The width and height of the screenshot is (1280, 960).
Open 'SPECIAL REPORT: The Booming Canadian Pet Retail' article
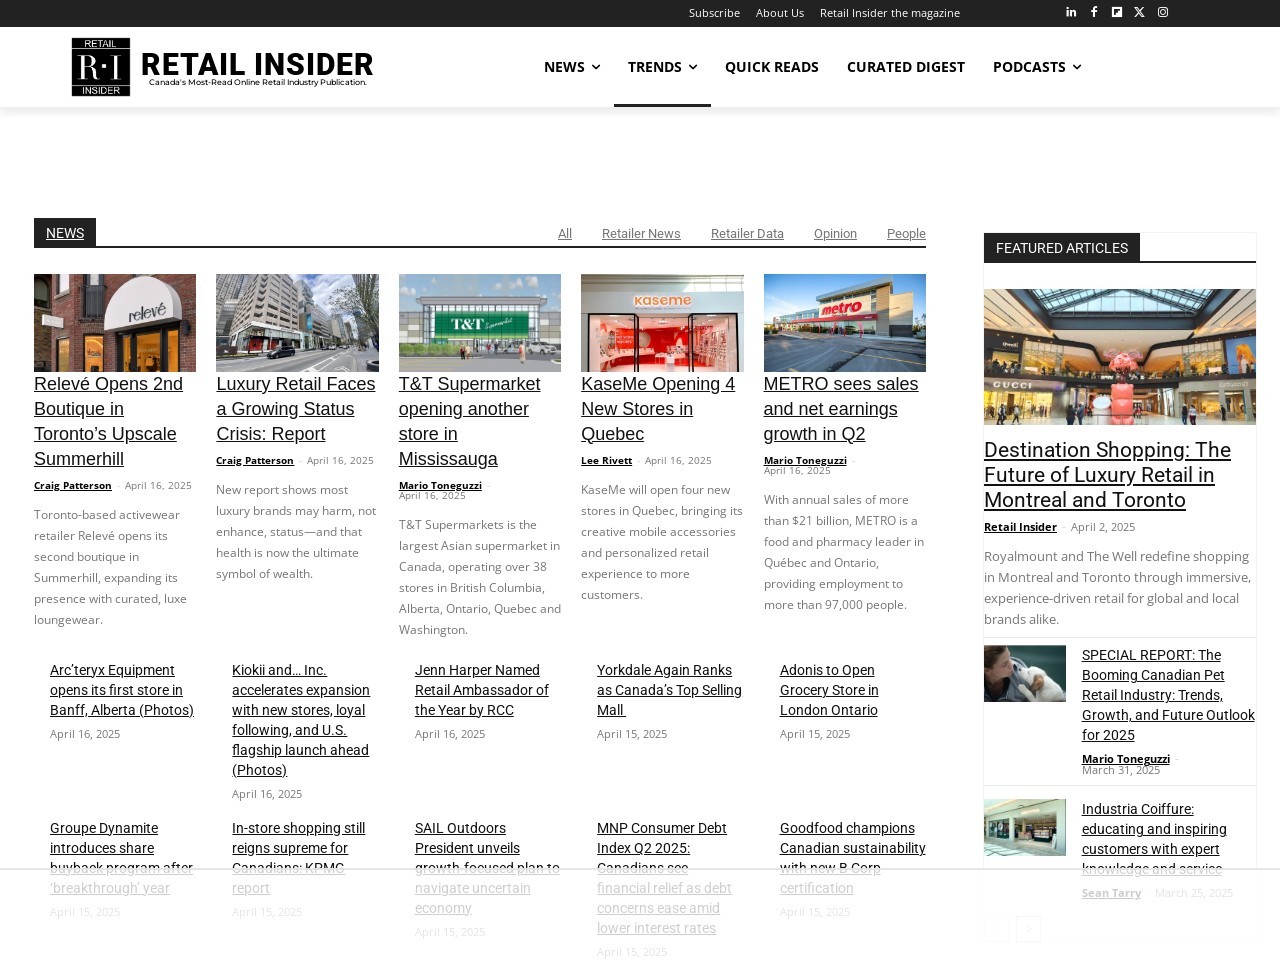(x=1168, y=695)
